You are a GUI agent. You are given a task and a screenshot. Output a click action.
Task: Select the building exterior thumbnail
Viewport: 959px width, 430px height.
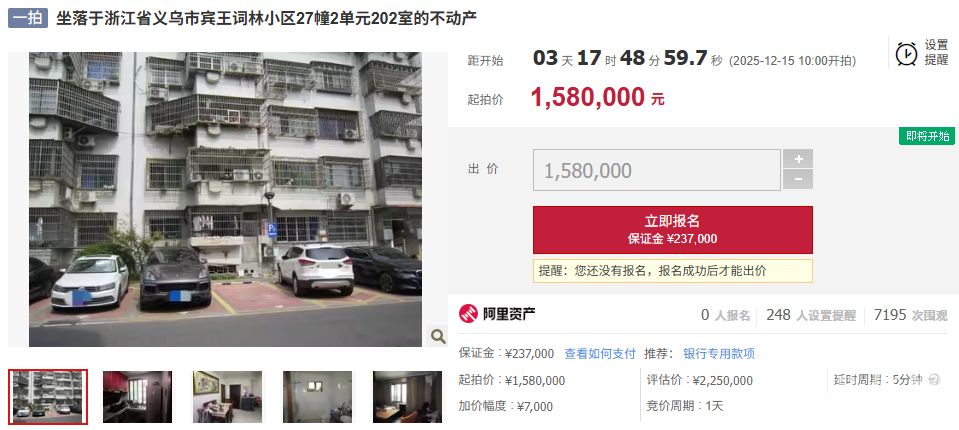48,396
